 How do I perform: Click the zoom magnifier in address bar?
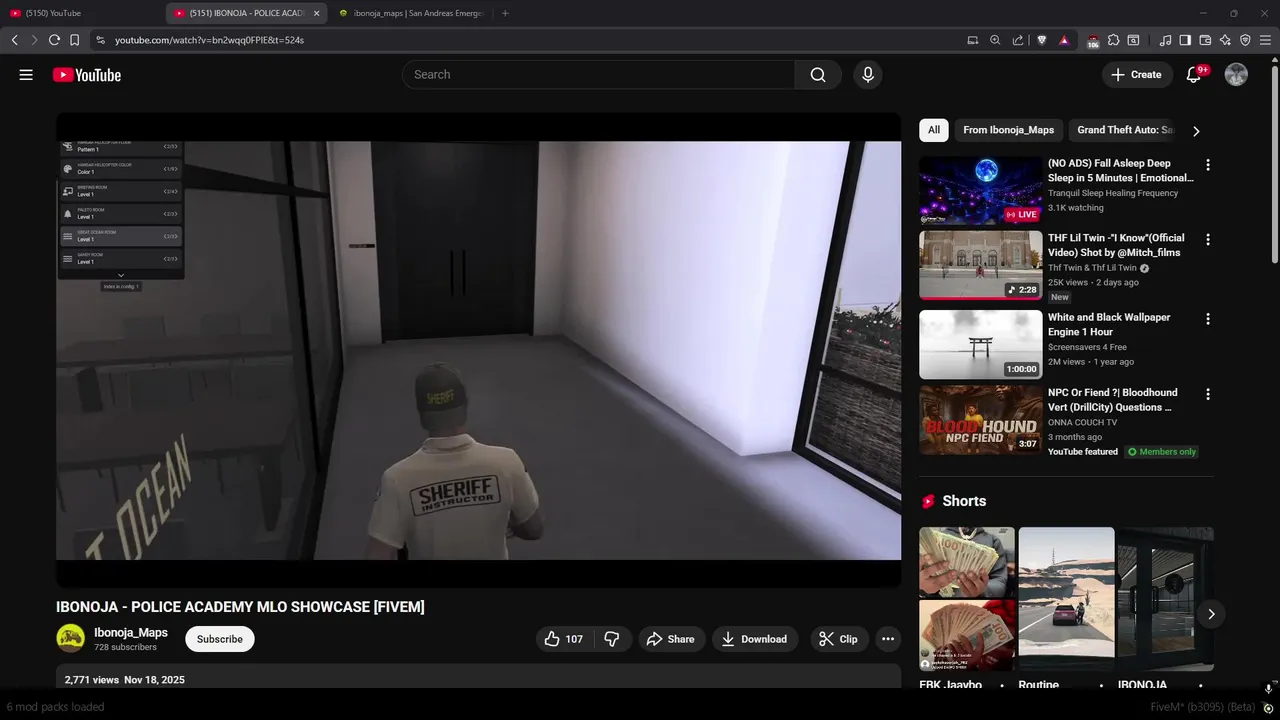tap(995, 40)
